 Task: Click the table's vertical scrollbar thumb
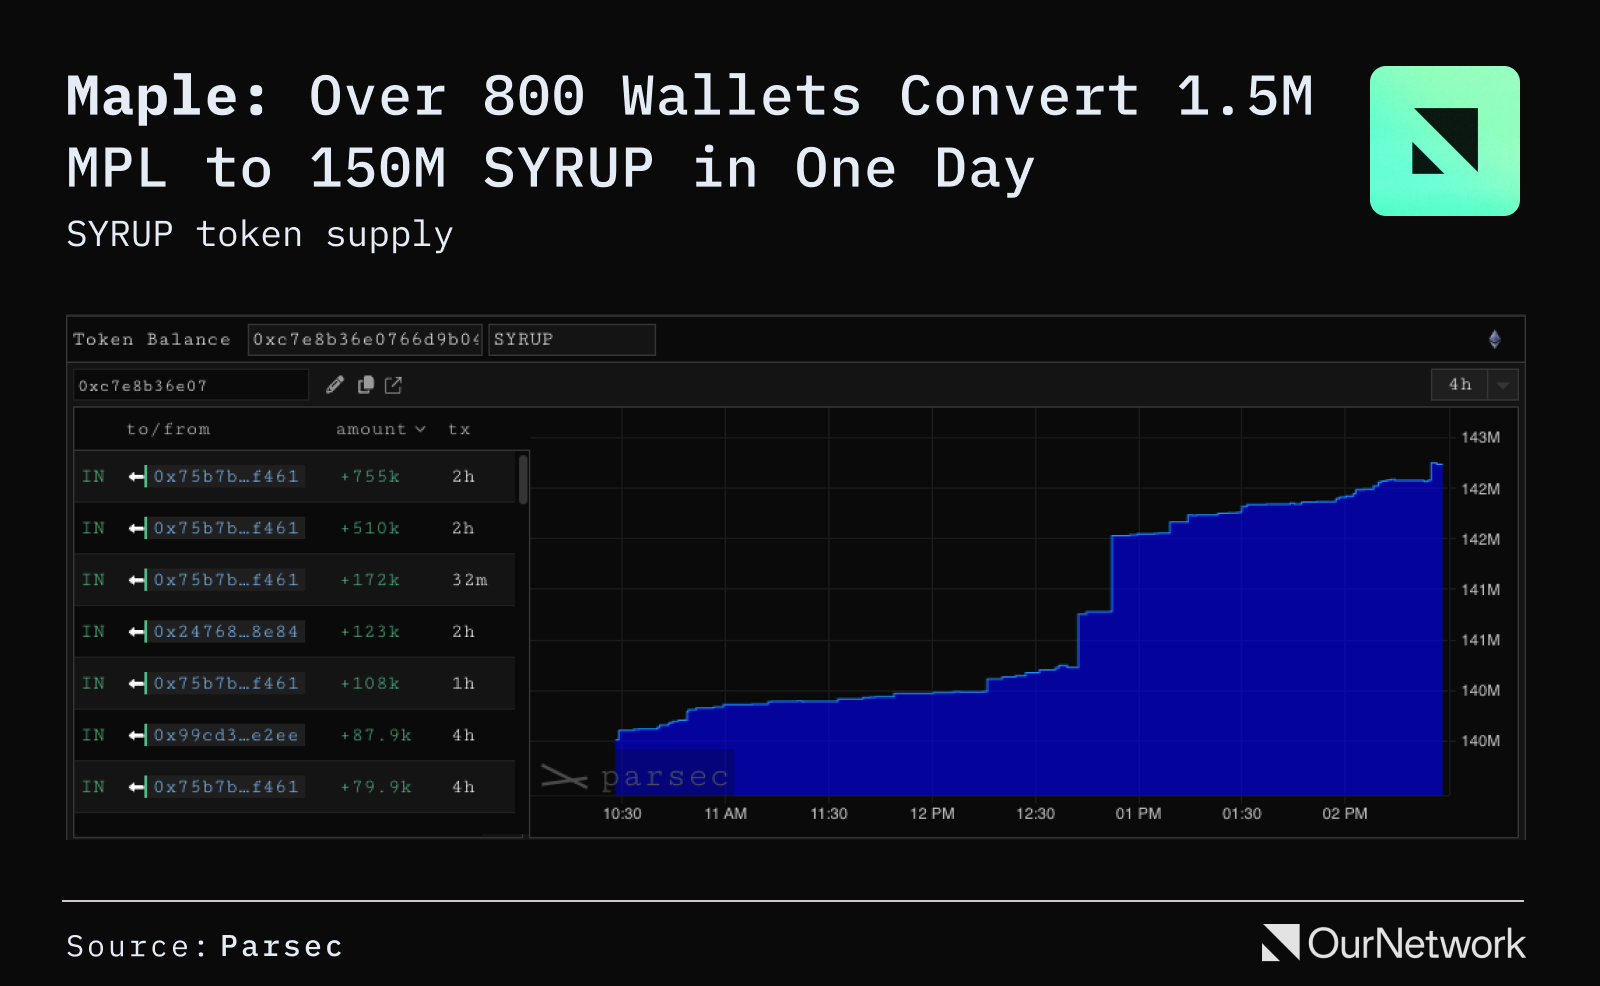point(522,479)
